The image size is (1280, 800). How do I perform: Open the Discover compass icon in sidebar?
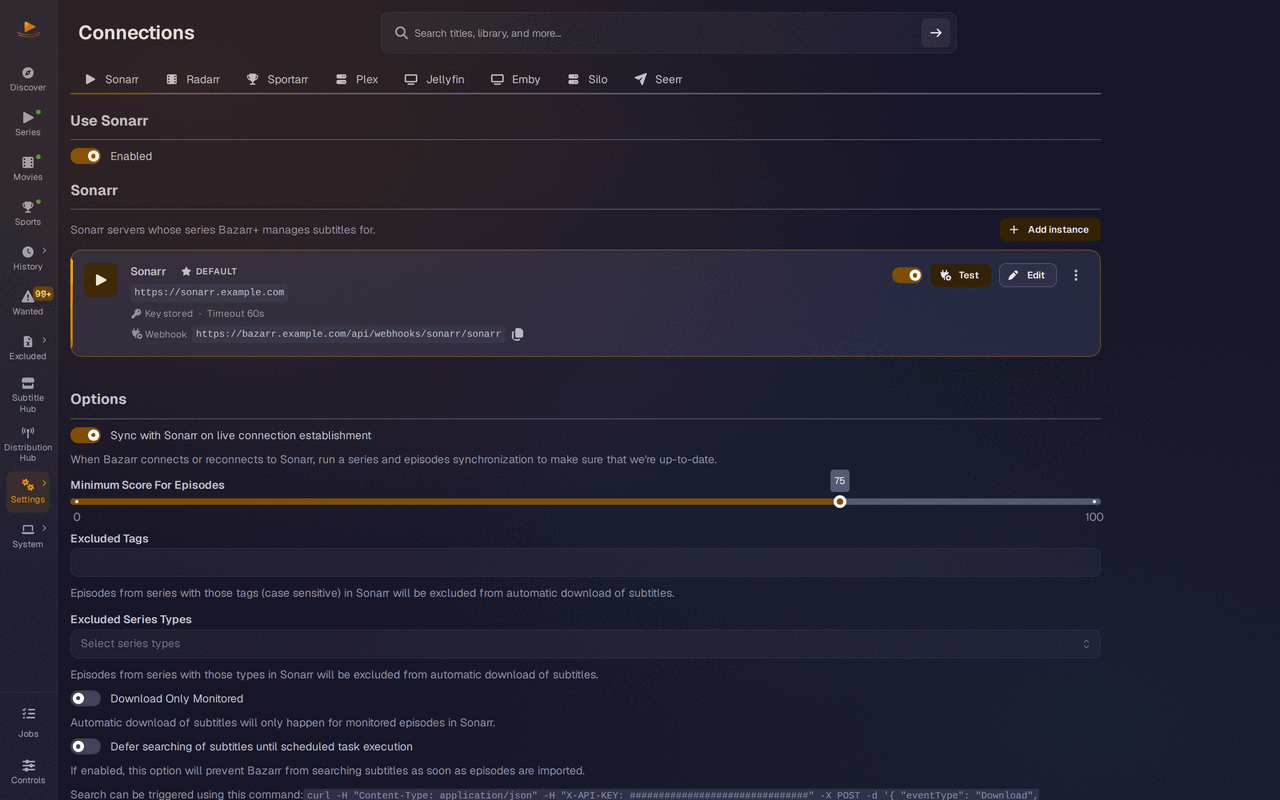pyautogui.click(x=28, y=73)
